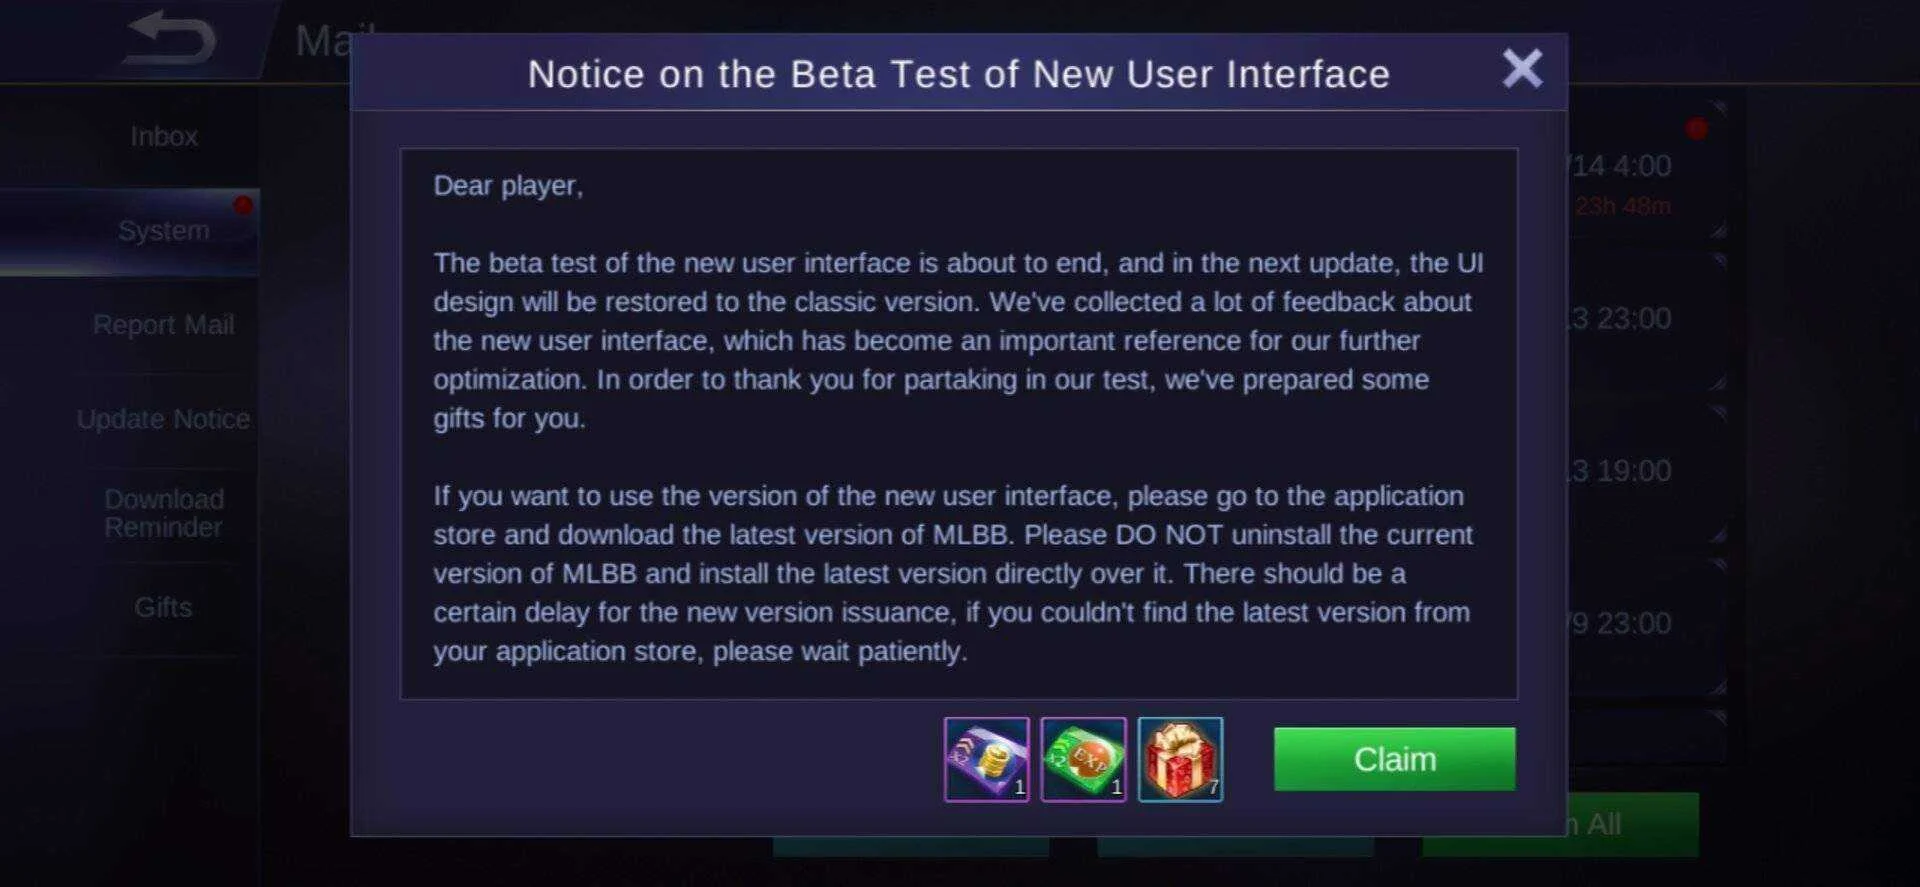Open the Download Reminder tab
Viewport: 1920px width, 887px height.
click(164, 513)
